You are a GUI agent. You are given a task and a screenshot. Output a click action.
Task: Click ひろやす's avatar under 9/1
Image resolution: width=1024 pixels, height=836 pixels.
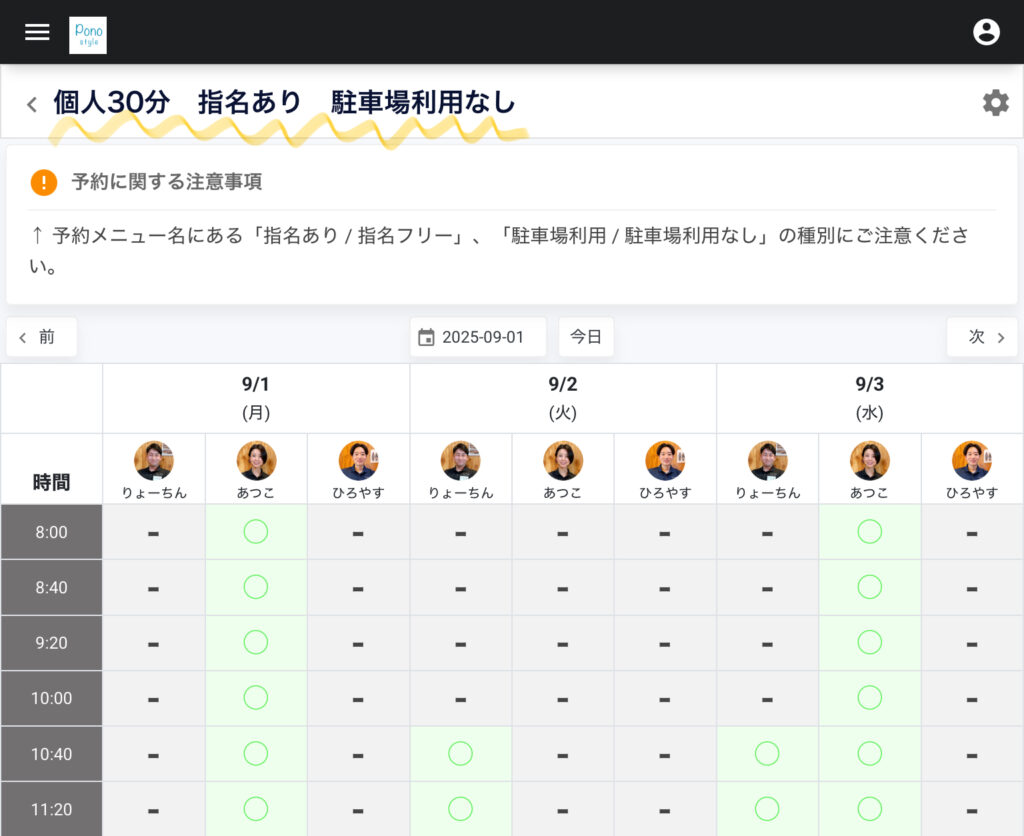click(358, 461)
